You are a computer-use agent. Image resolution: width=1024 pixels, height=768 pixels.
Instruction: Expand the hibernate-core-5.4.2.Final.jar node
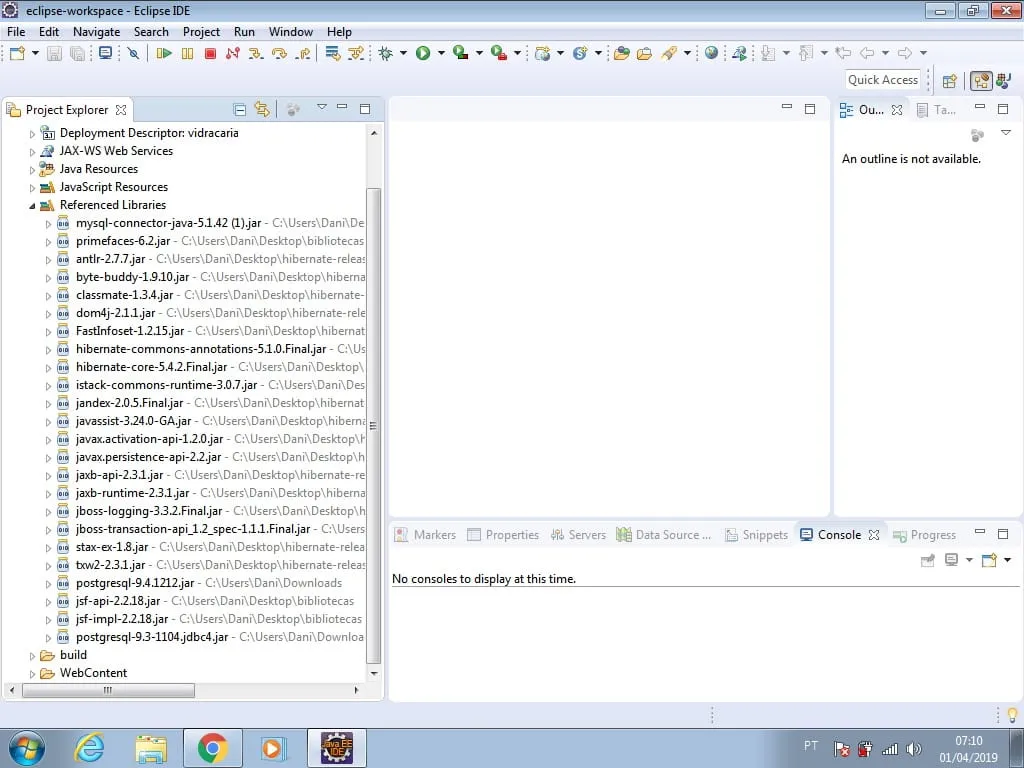(48, 367)
